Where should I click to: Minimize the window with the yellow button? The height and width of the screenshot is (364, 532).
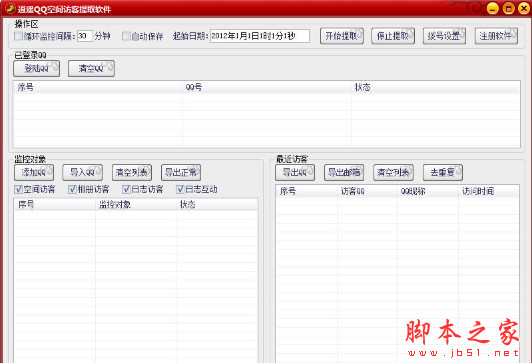(493, 8)
